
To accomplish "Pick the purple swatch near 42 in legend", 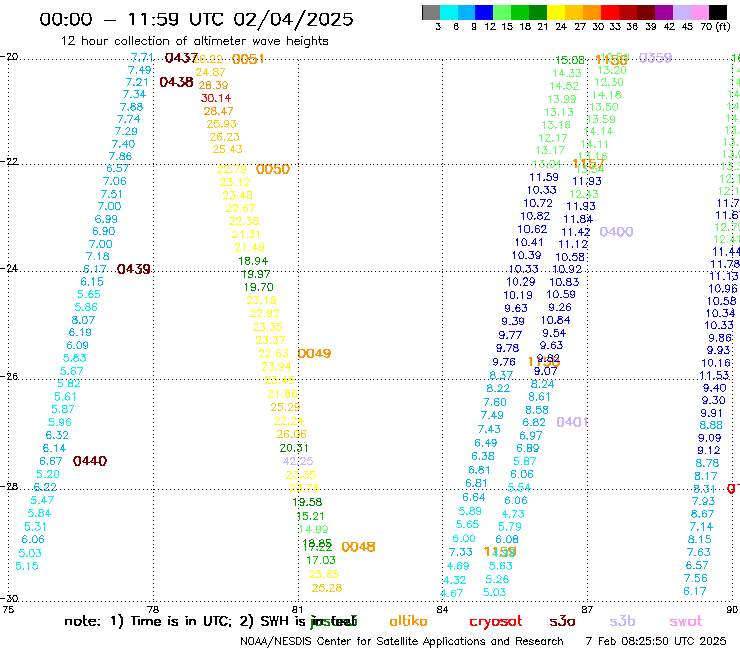I will click(x=664, y=12).
